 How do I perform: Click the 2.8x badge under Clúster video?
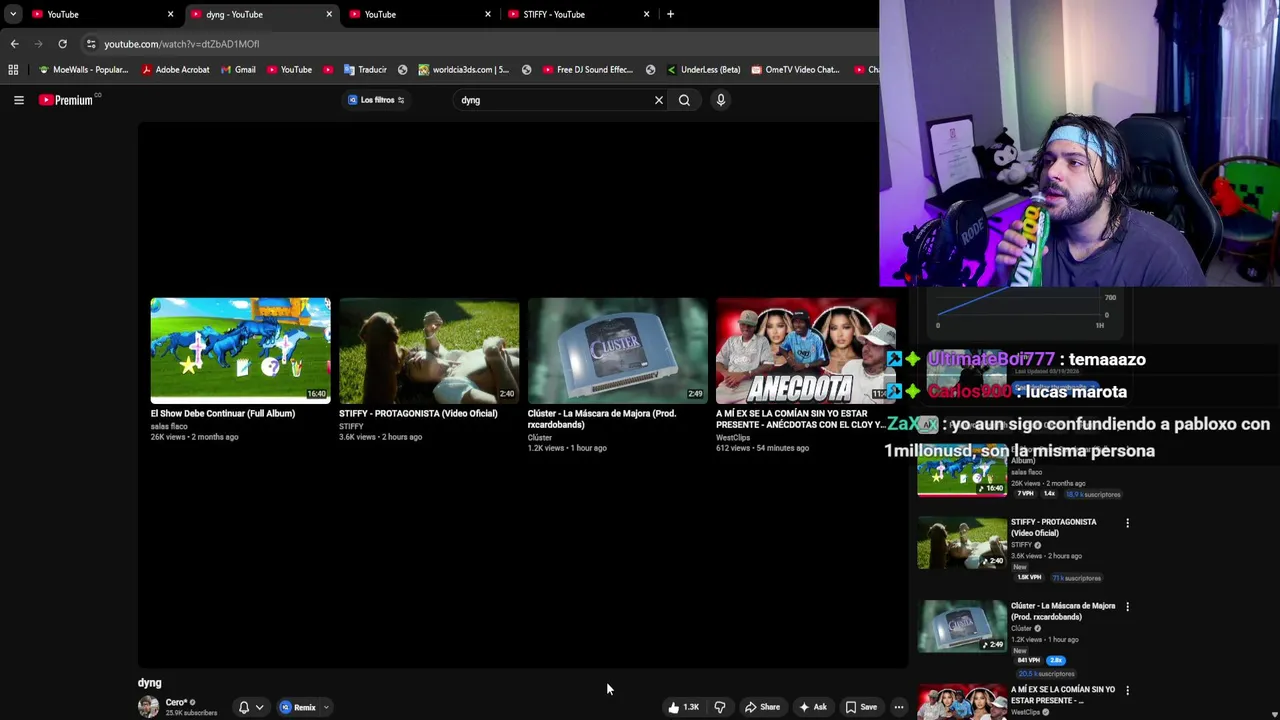tap(1056, 660)
